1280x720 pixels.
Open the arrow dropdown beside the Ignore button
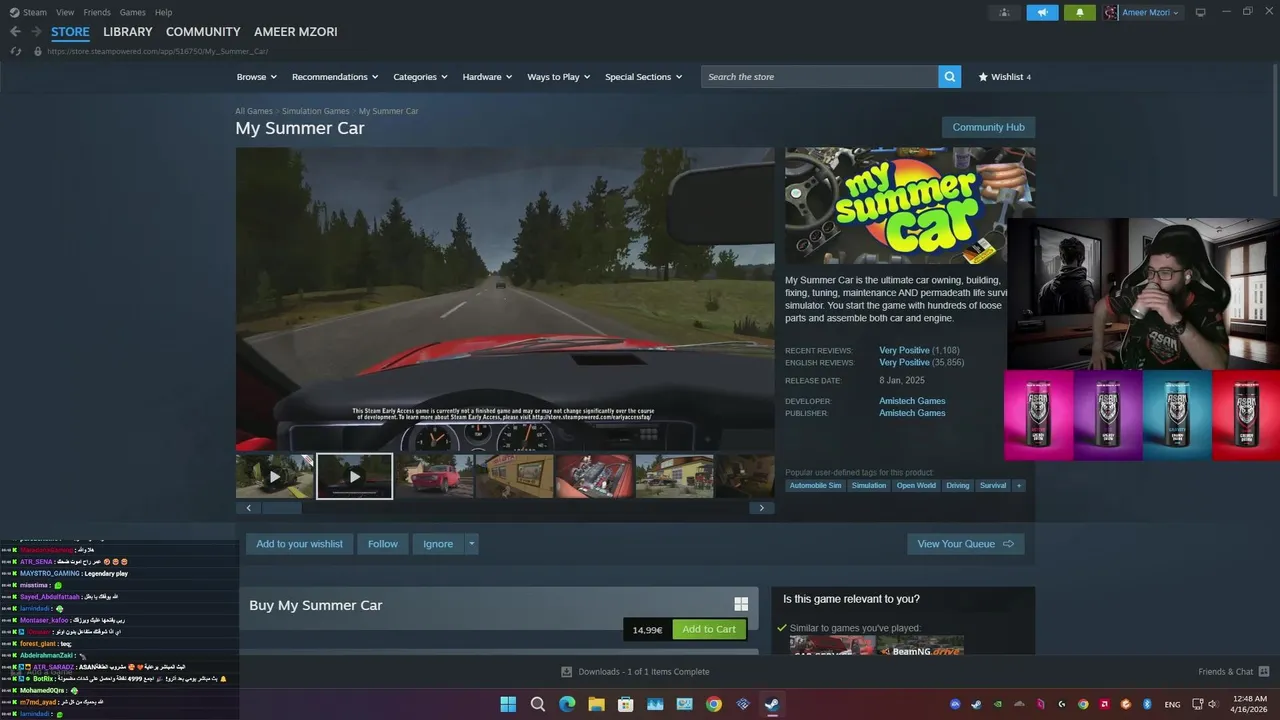tap(472, 544)
